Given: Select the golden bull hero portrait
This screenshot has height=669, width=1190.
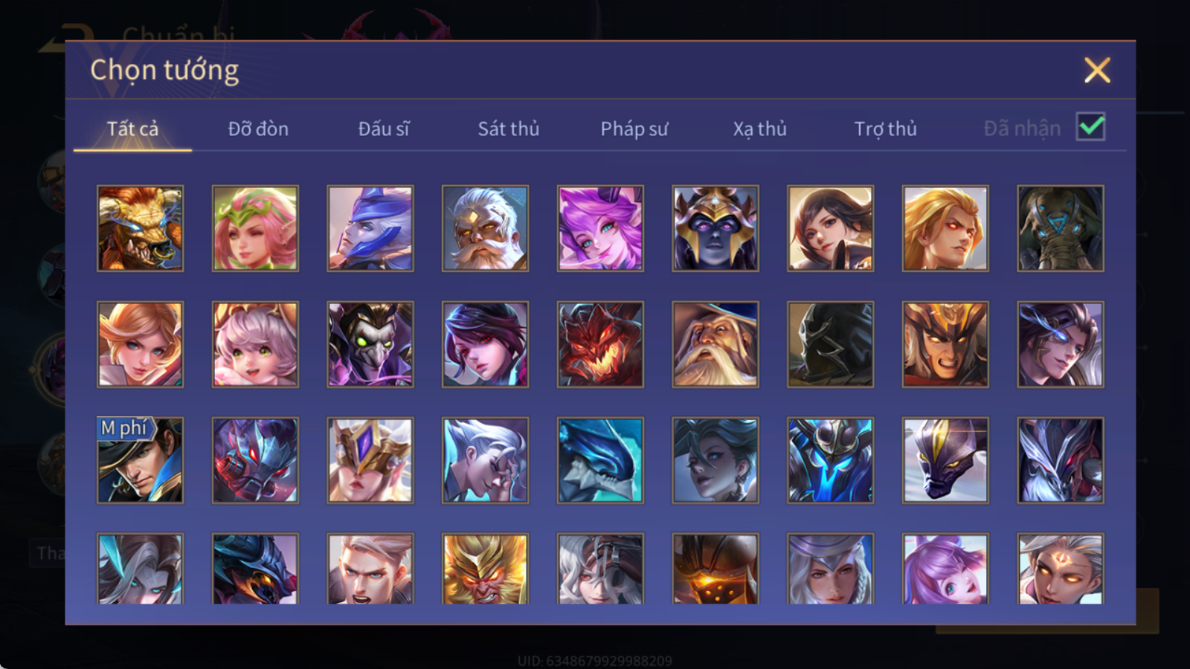Looking at the screenshot, I should (x=140, y=228).
